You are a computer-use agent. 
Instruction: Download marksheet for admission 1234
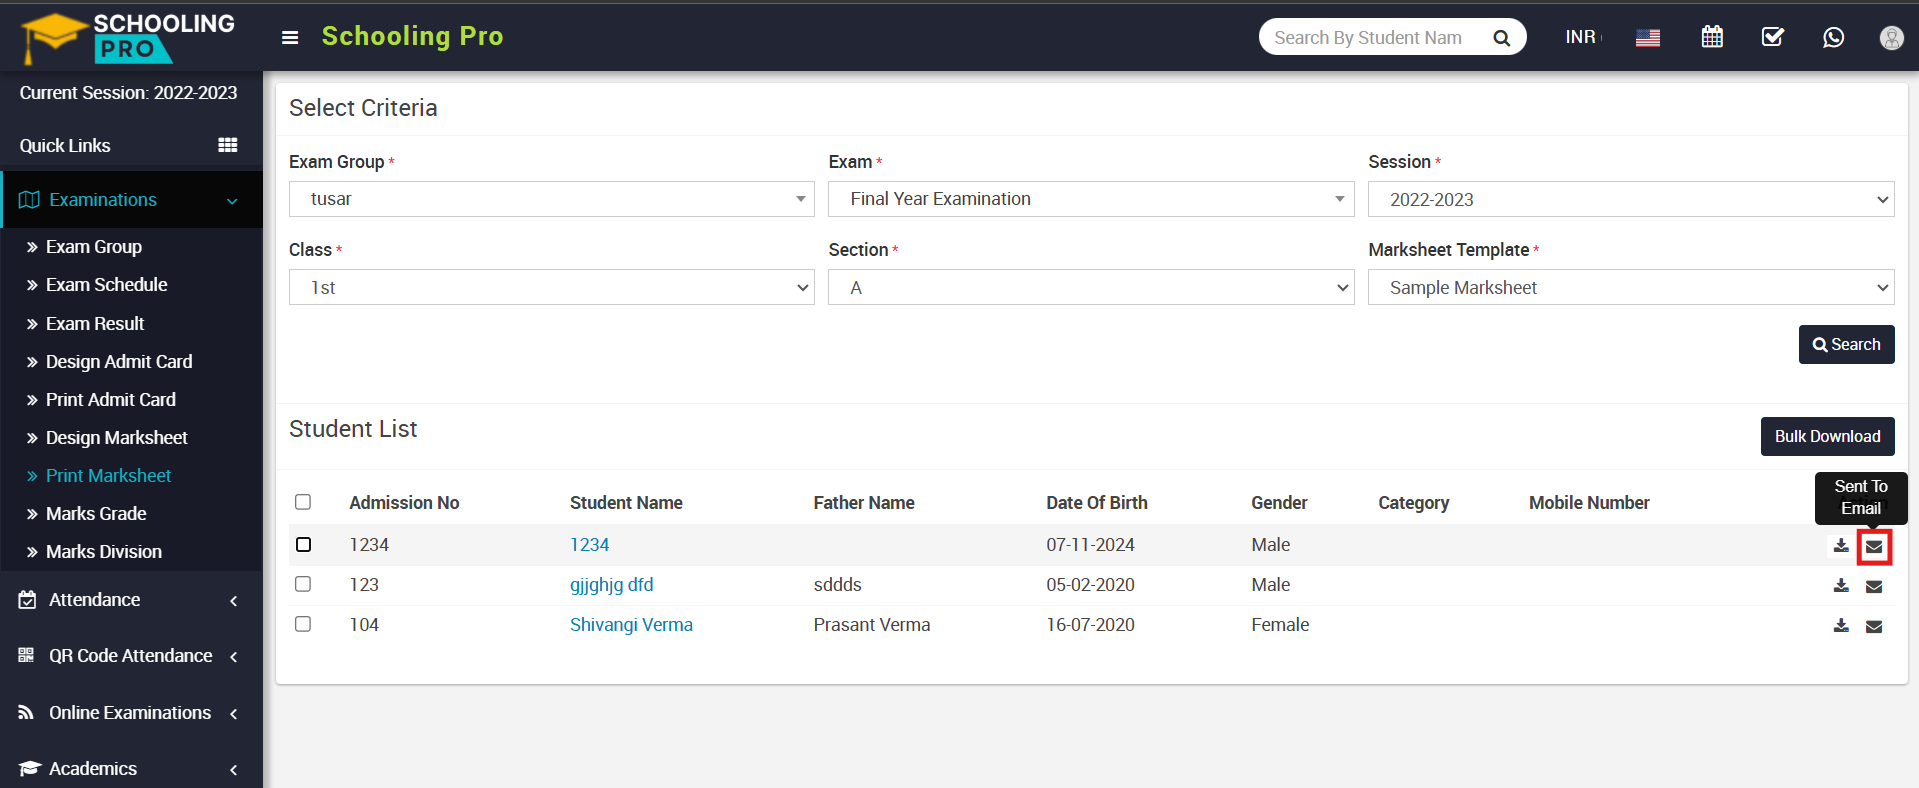pyautogui.click(x=1841, y=546)
